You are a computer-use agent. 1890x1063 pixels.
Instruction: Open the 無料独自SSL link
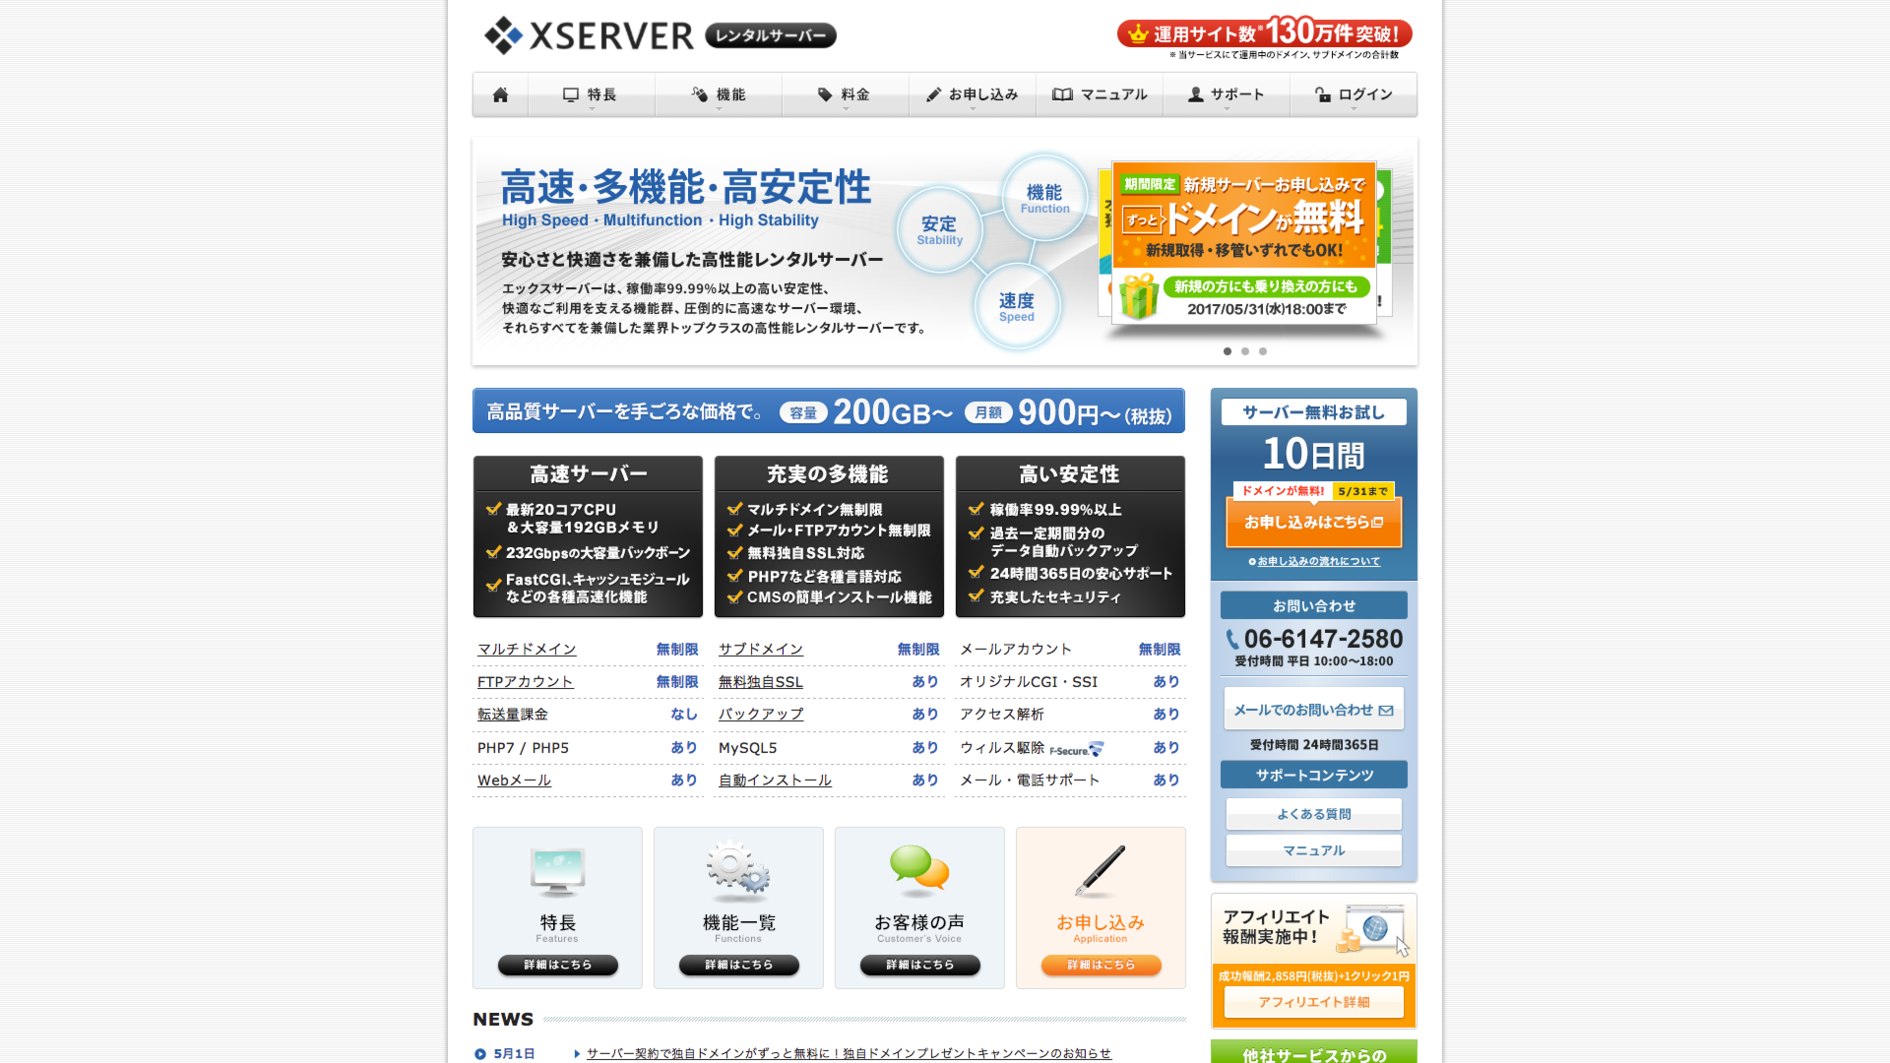[x=760, y=682]
